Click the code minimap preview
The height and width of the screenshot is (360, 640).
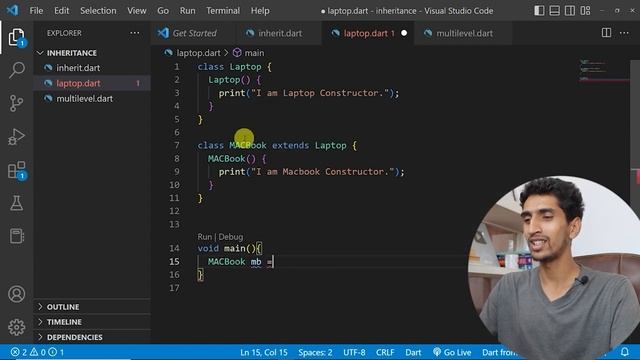604,70
